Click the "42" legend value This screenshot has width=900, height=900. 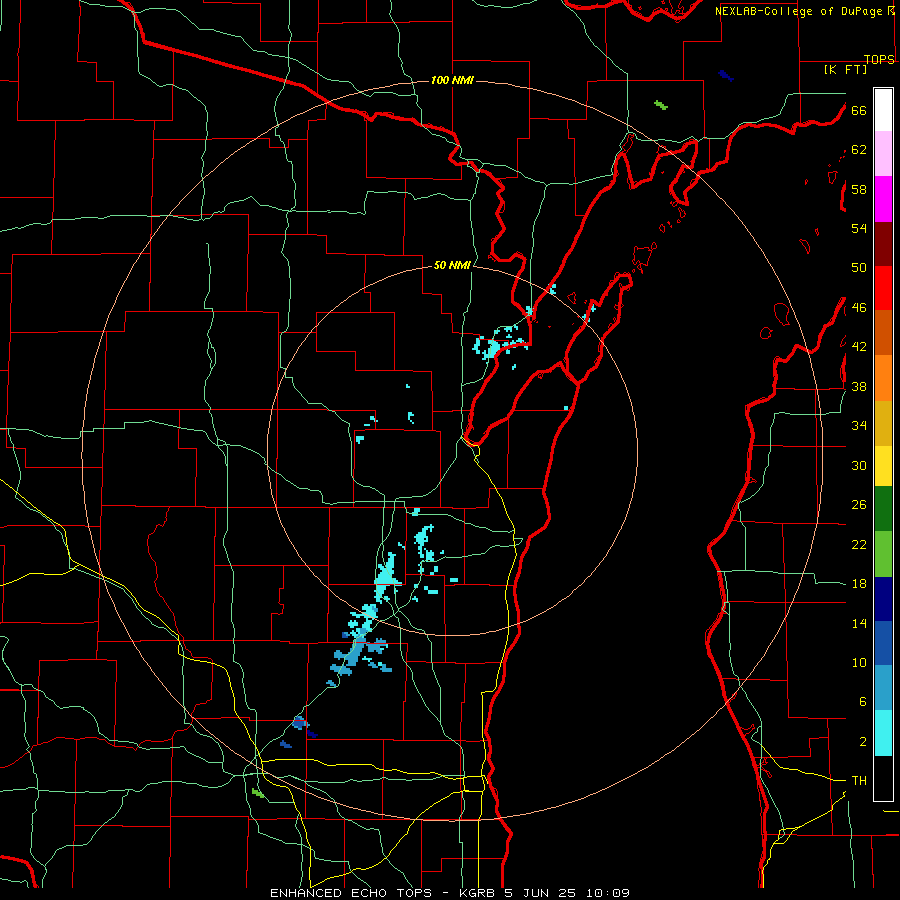859,347
